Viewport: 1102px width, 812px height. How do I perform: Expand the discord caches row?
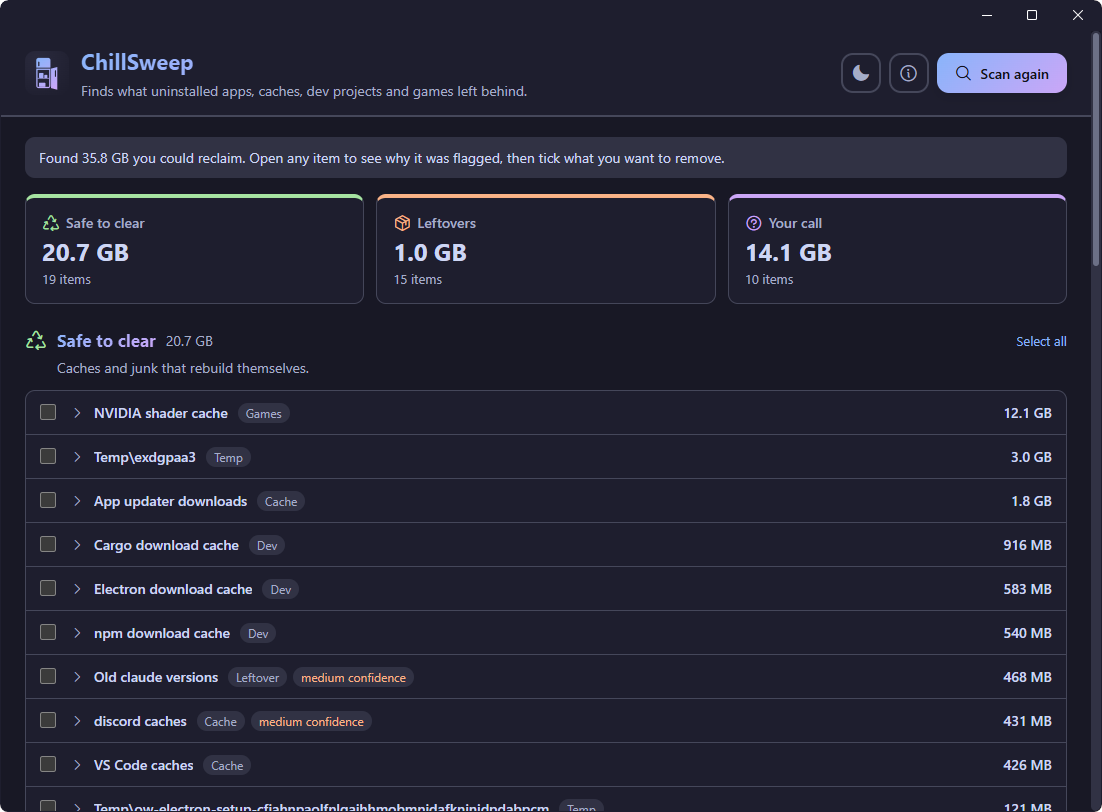tap(77, 721)
